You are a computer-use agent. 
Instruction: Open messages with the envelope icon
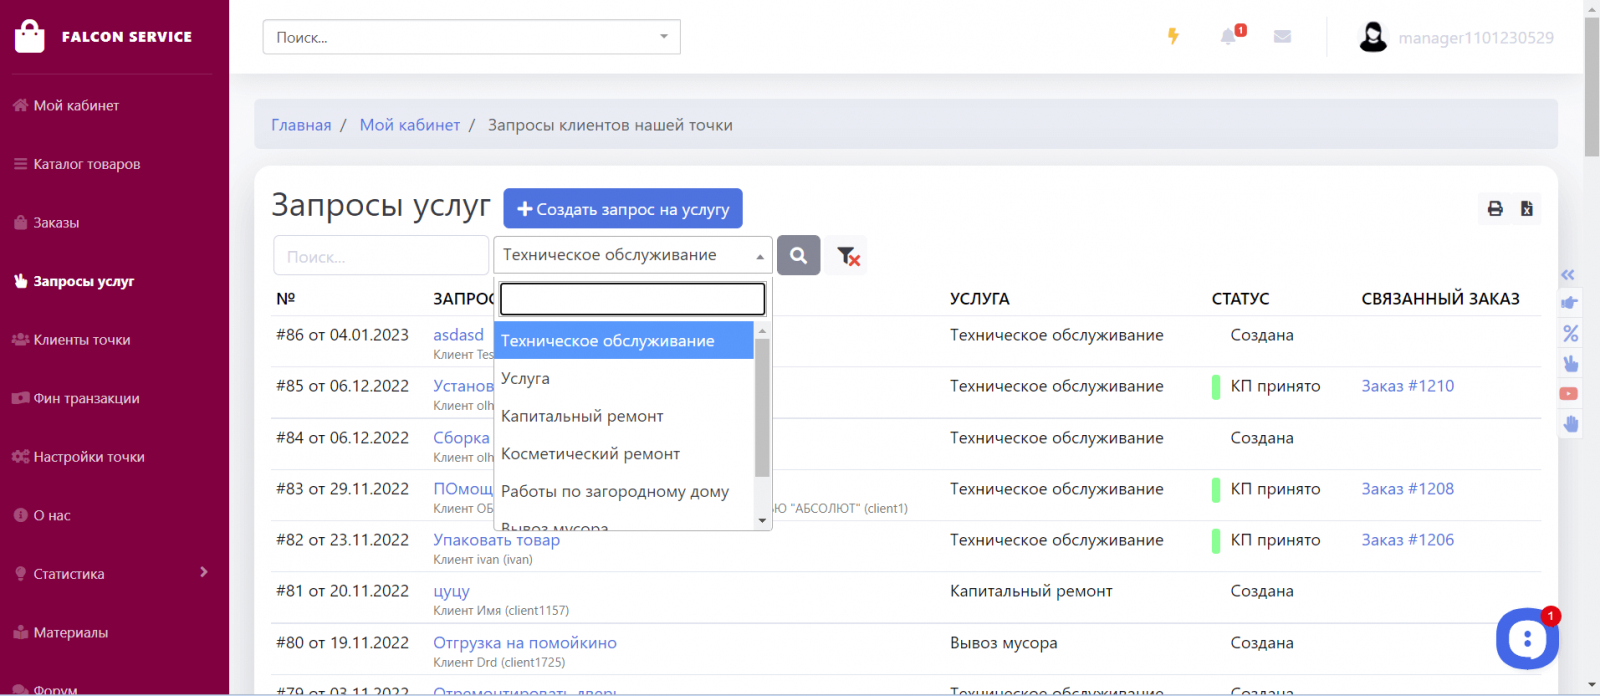point(1282,37)
